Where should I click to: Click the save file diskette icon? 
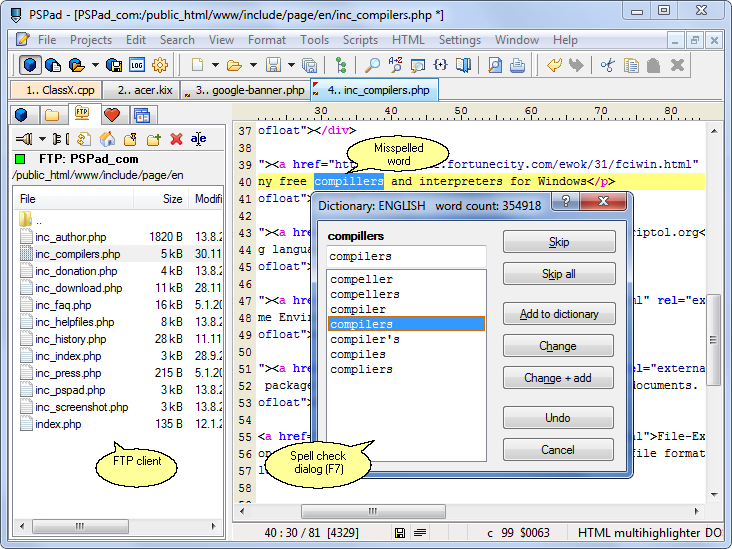click(x=273, y=65)
